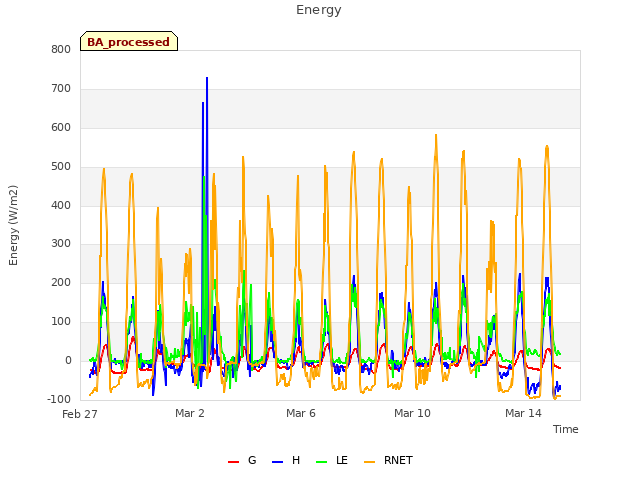Toggle the G series legend entry
The height and width of the screenshot is (480, 640).
click(242, 460)
